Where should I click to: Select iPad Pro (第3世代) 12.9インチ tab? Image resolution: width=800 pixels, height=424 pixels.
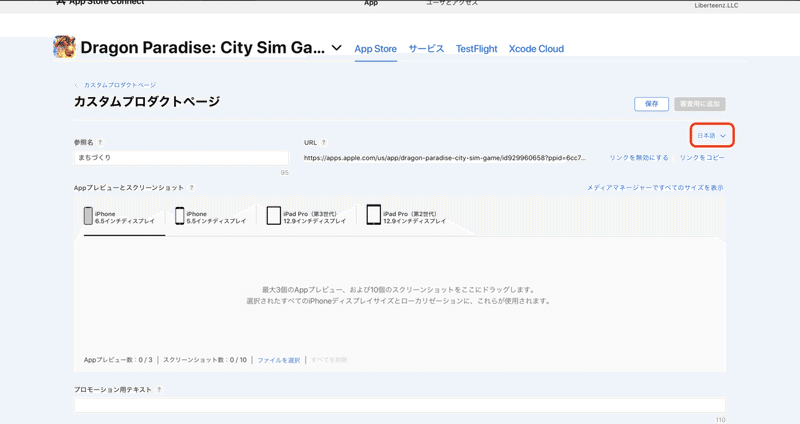(x=307, y=216)
